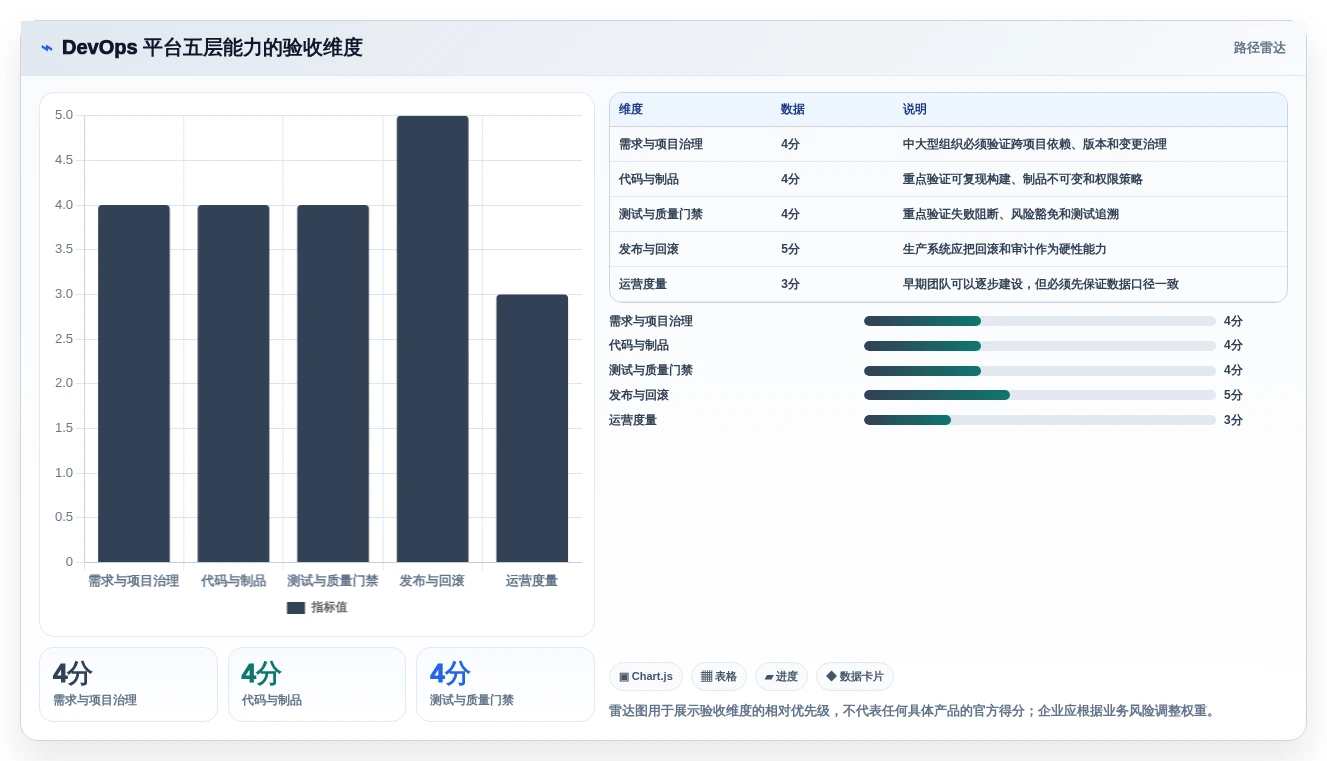The height and width of the screenshot is (761, 1327).
Task: Click the 运营度量 progress bar
Action: 1039,420
